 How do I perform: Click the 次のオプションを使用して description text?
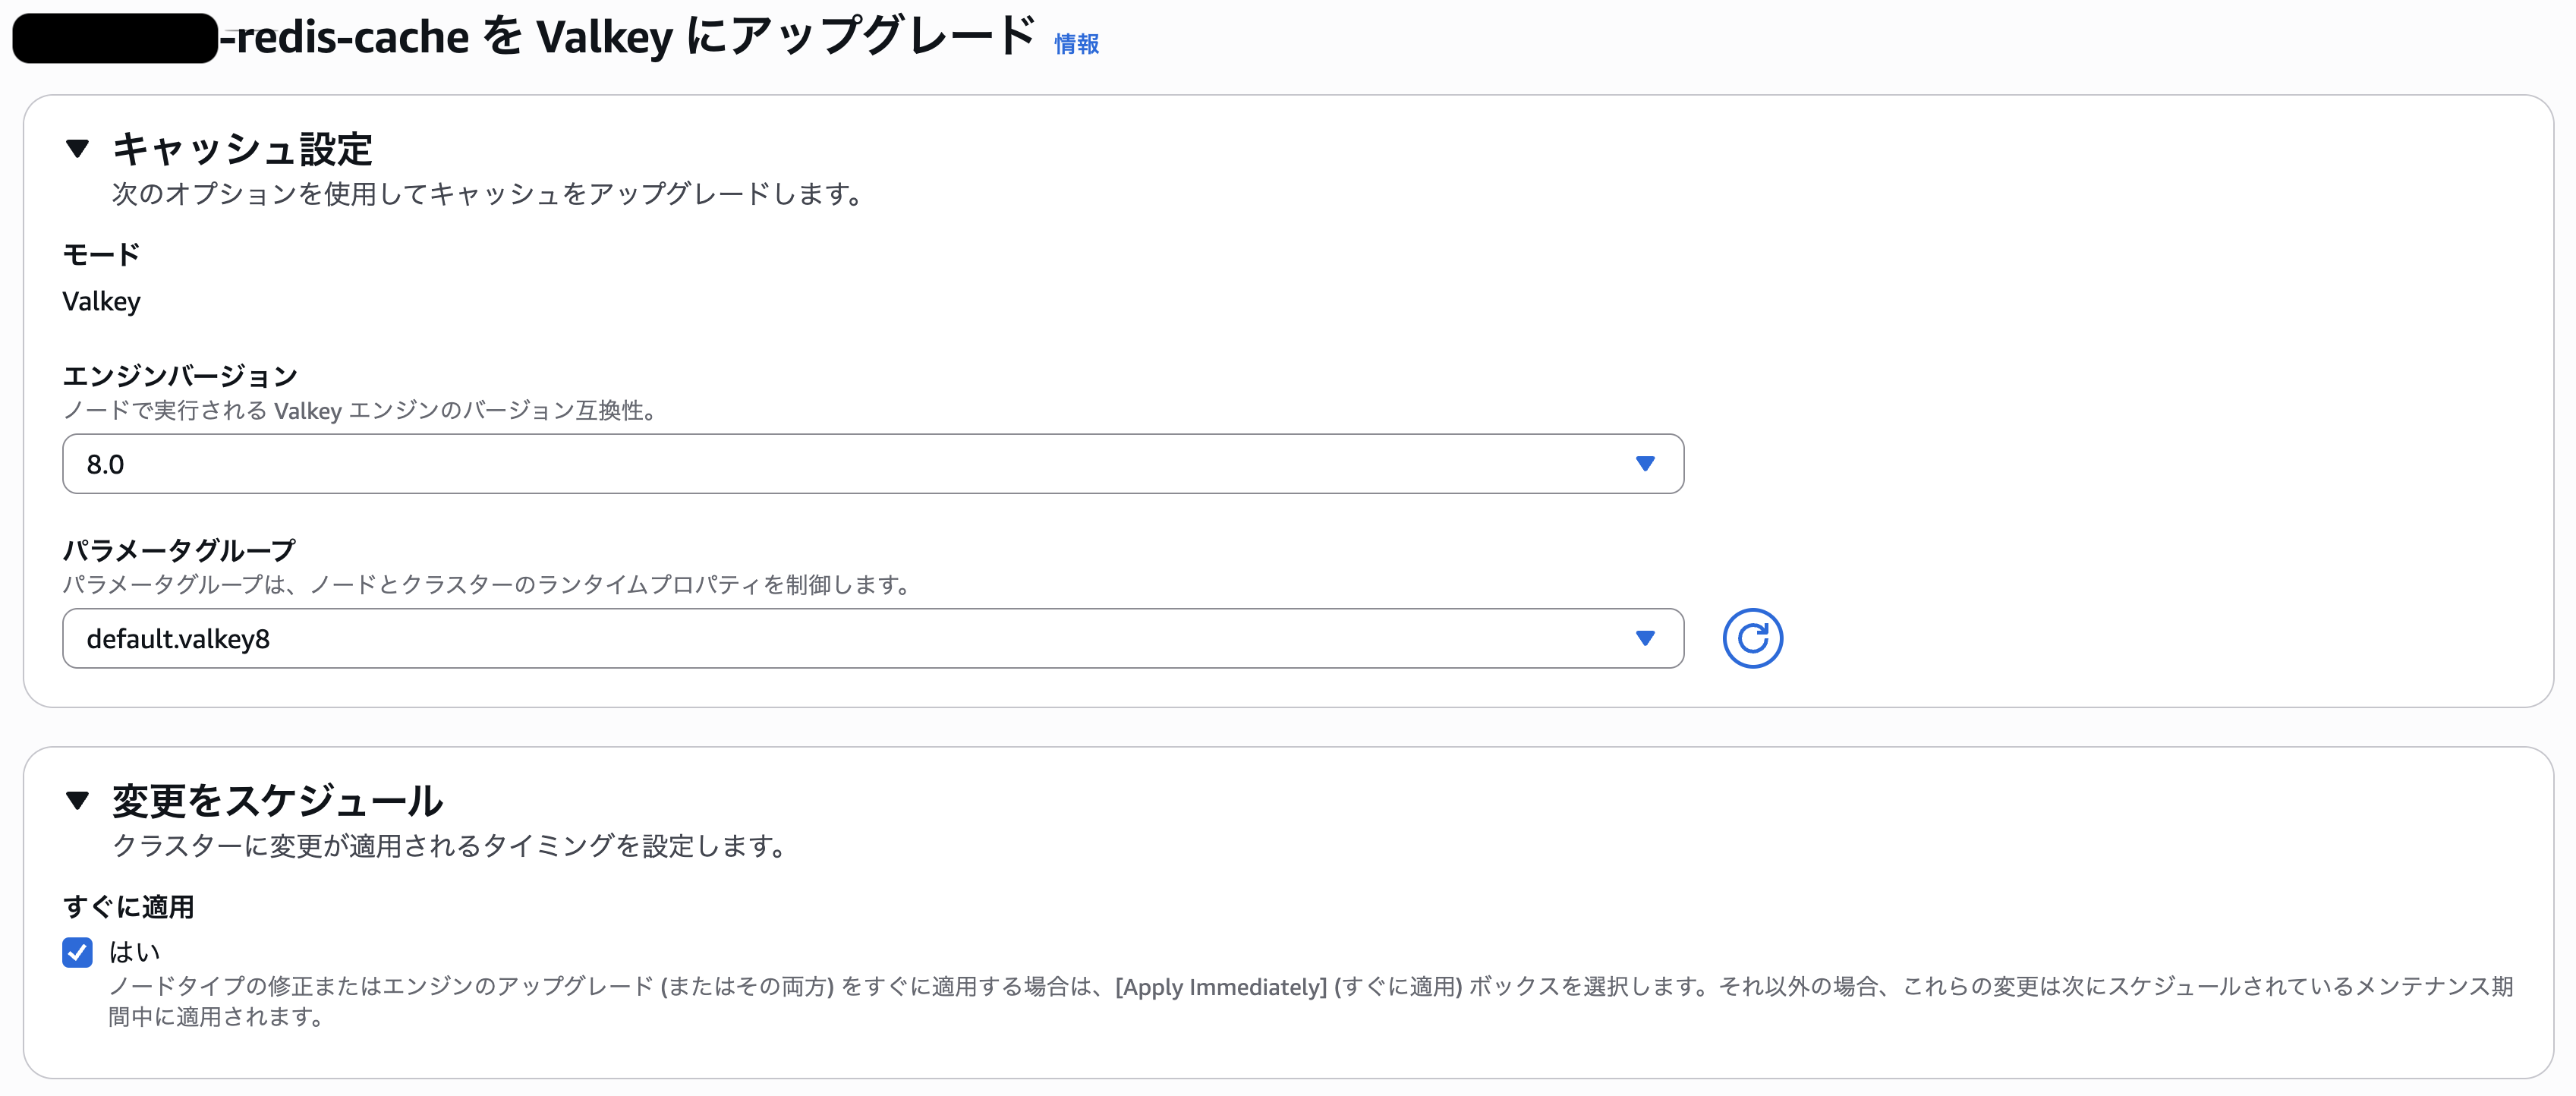click(487, 193)
